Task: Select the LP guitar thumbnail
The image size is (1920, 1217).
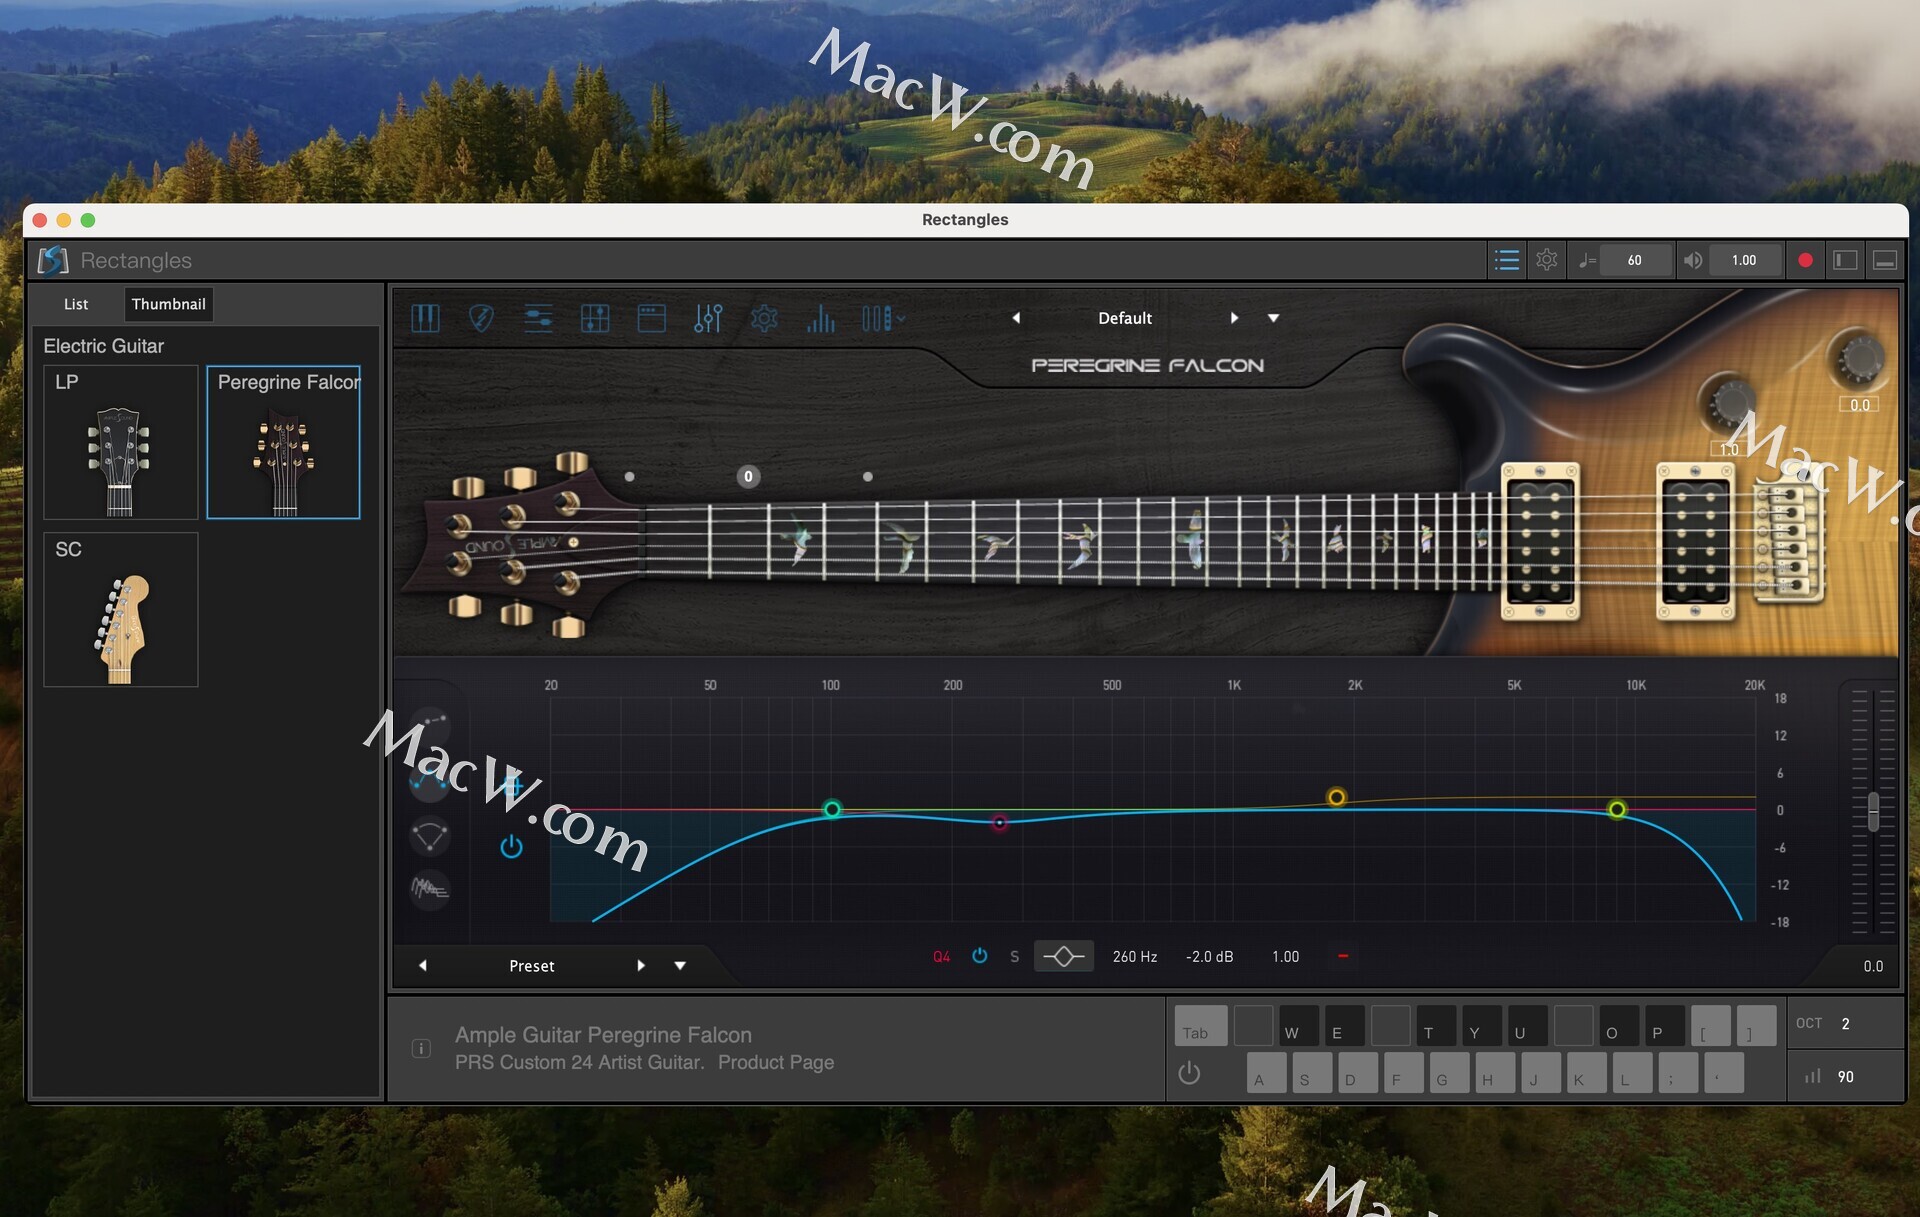Action: coord(121,442)
